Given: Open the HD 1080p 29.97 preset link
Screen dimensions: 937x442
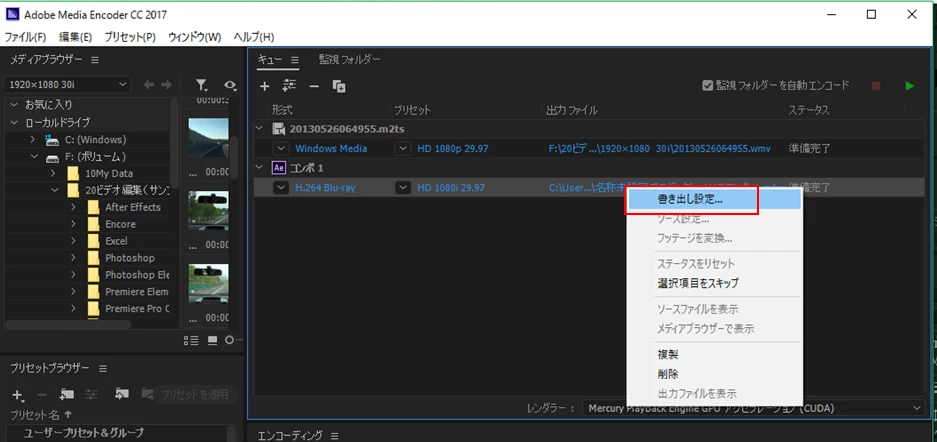Looking at the screenshot, I should [x=452, y=148].
